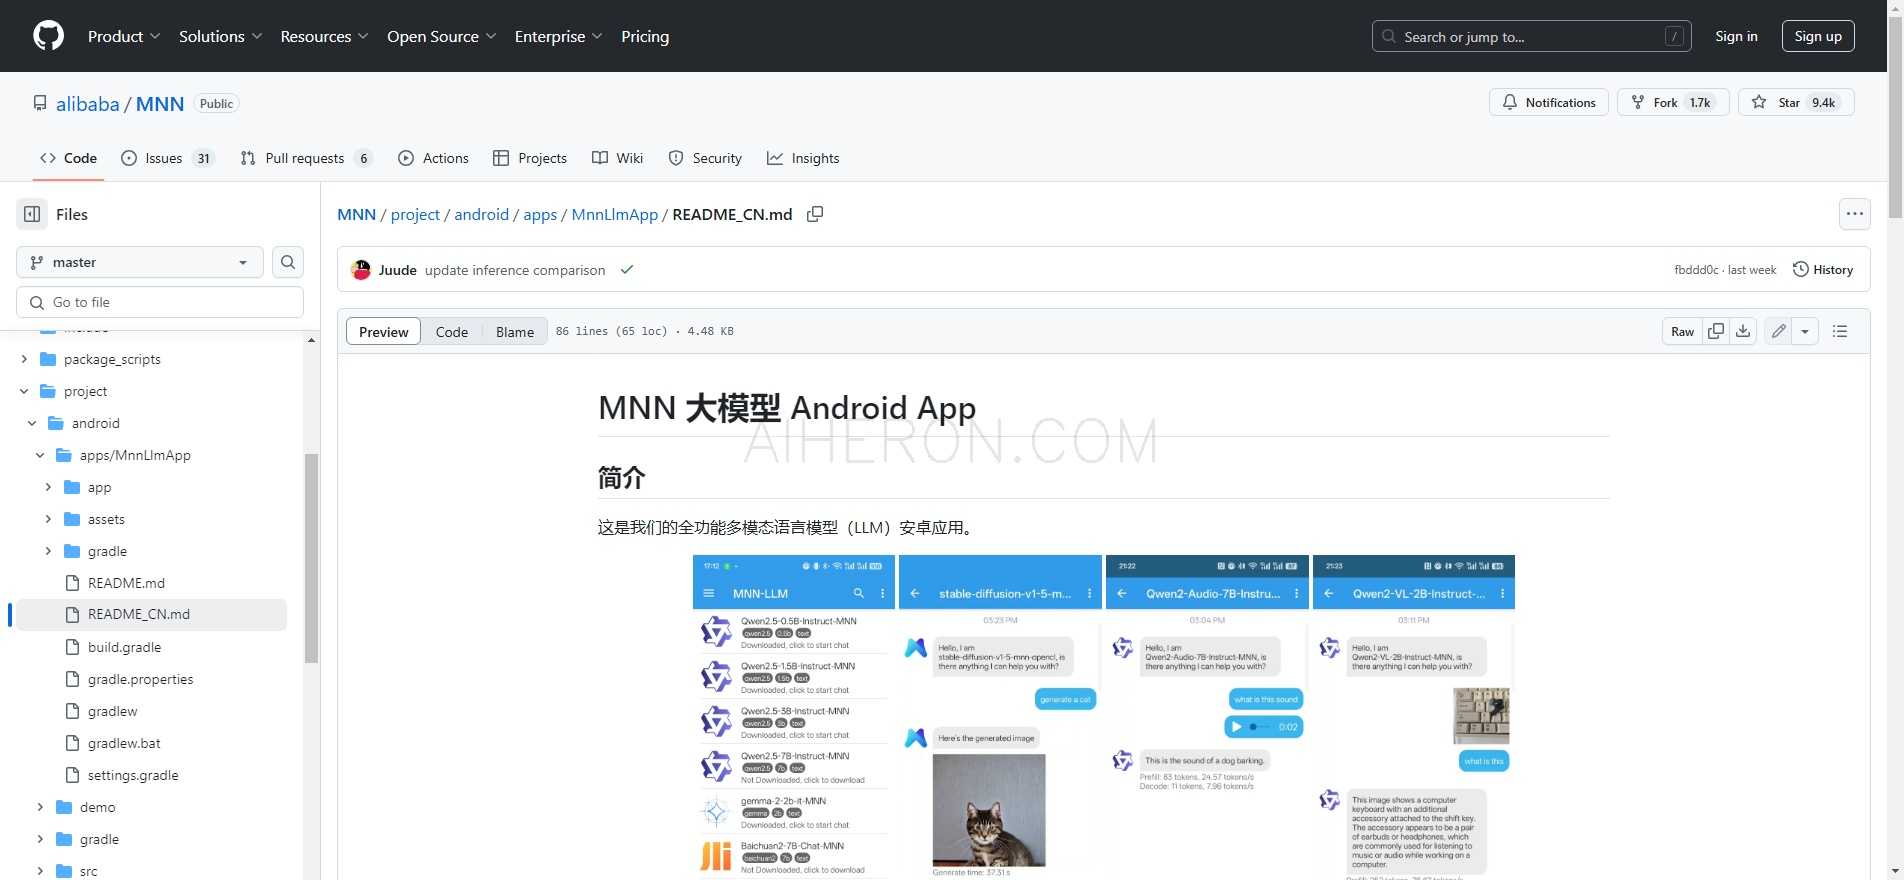Click the commit status checkmark icon
Viewport: 1904px width, 880px height.
627,270
